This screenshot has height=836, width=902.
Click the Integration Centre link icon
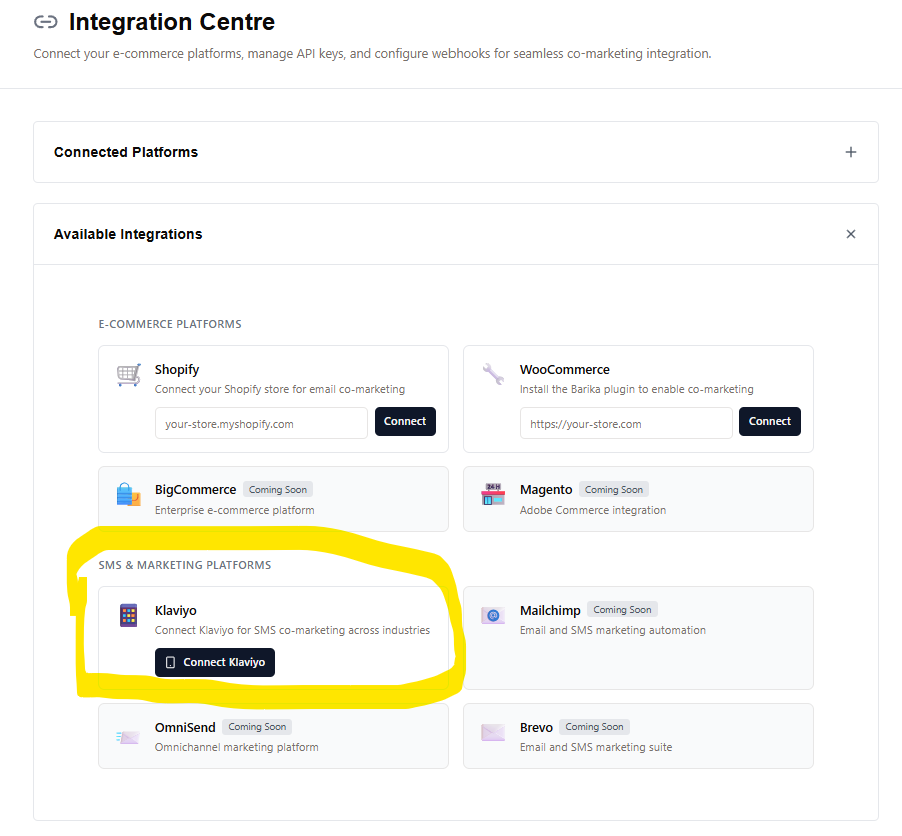(x=46, y=22)
